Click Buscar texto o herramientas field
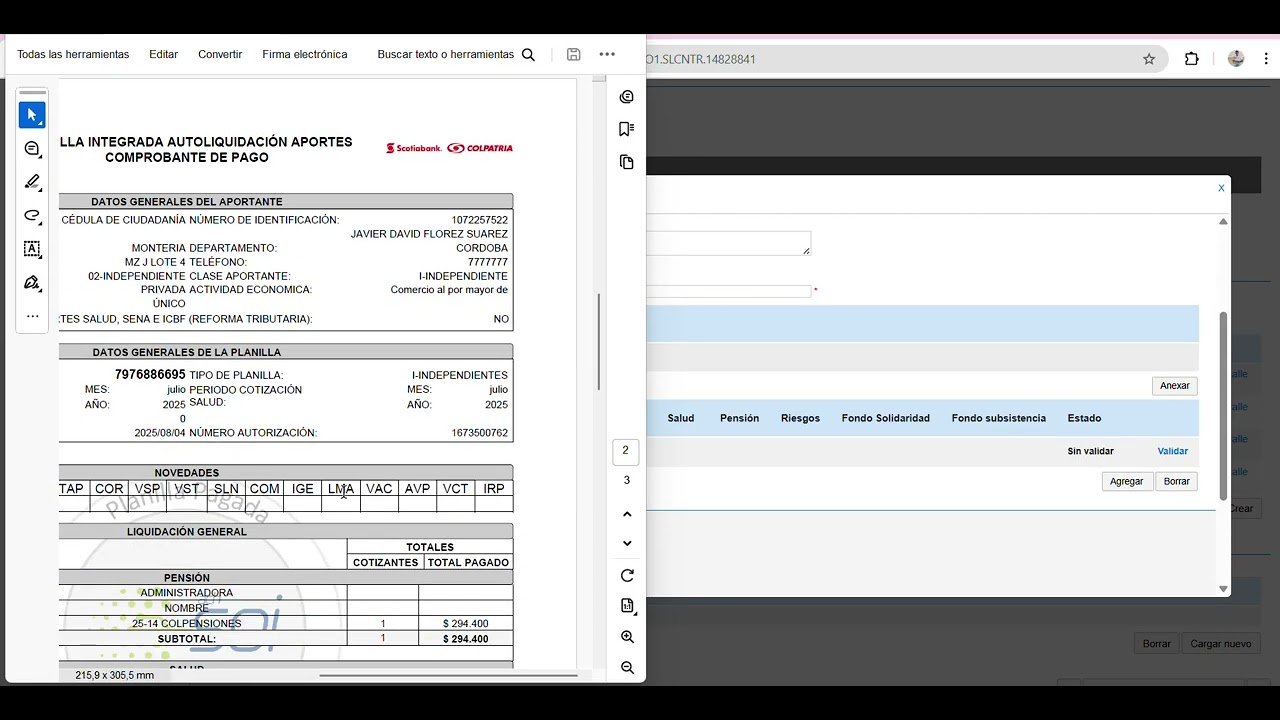1280x720 pixels. (445, 55)
